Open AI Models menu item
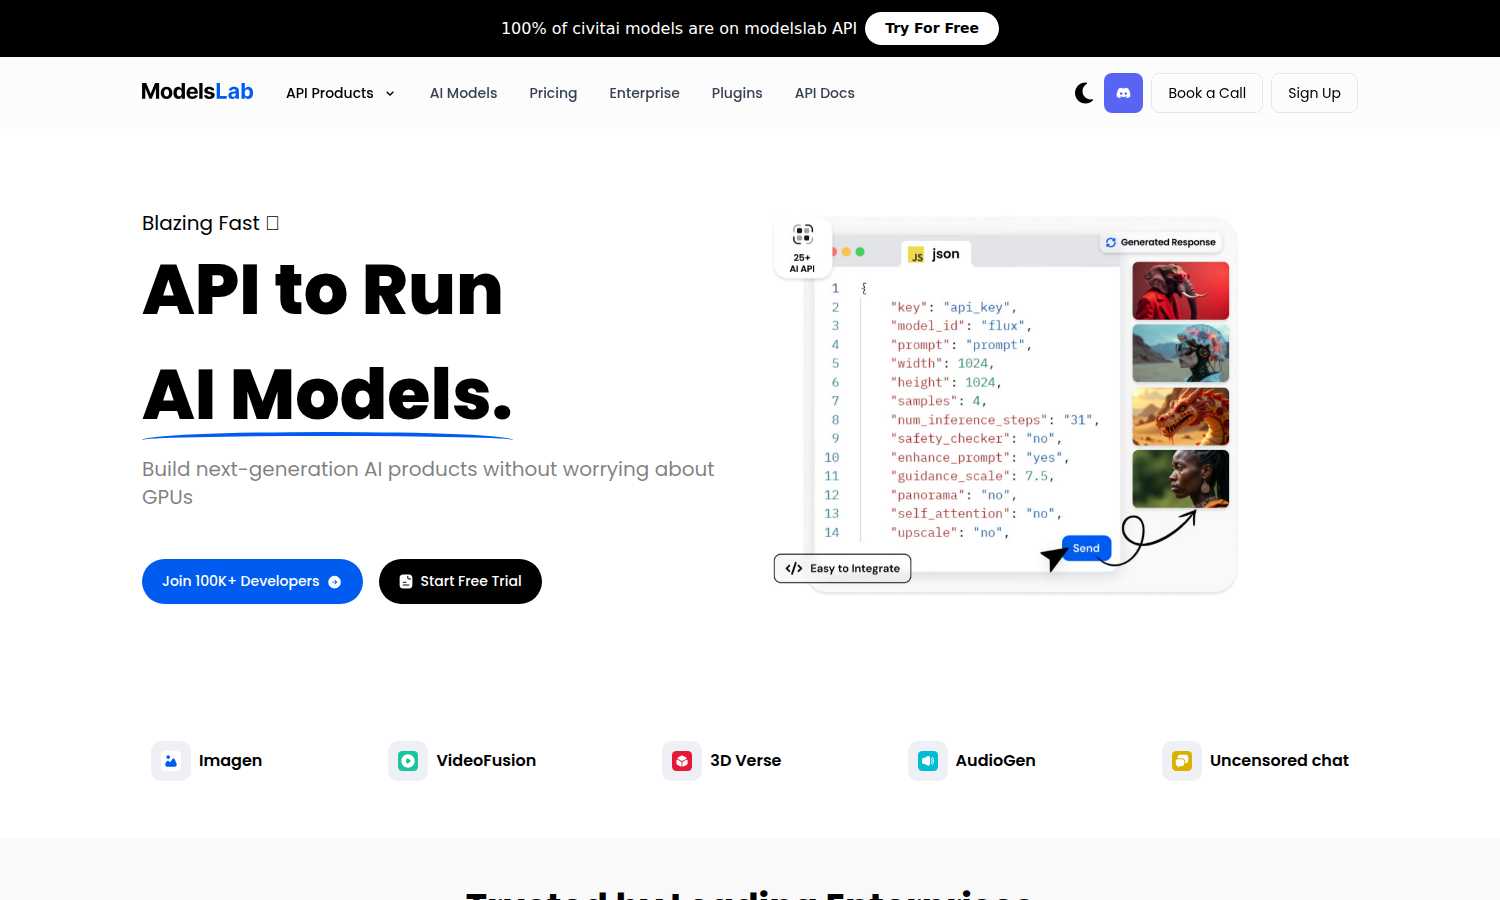 click(x=463, y=93)
